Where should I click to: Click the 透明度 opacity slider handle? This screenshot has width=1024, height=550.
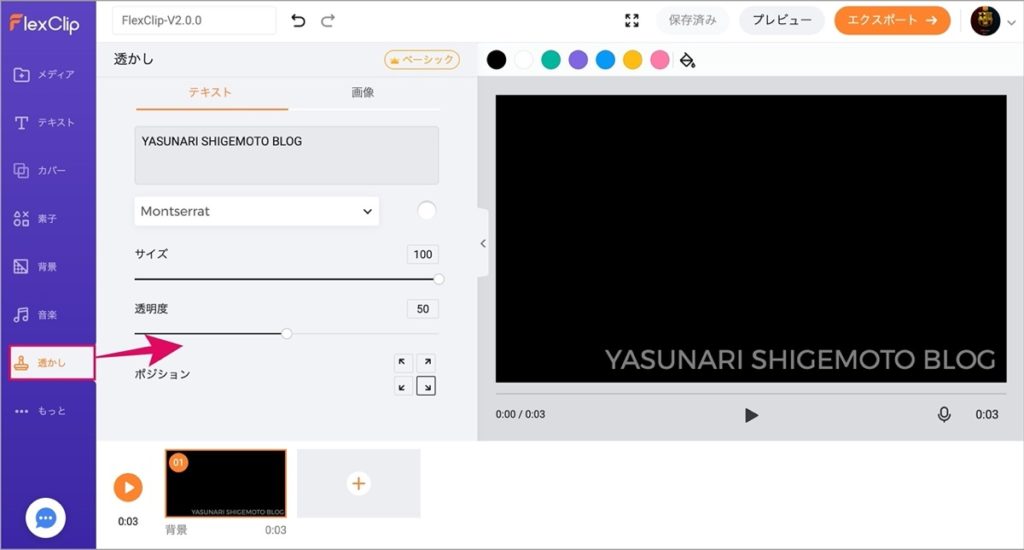pos(287,334)
